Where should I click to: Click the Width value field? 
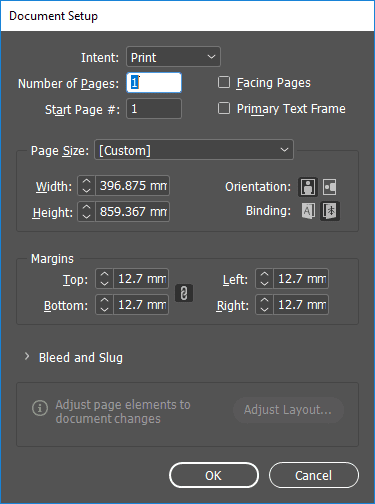click(133, 186)
